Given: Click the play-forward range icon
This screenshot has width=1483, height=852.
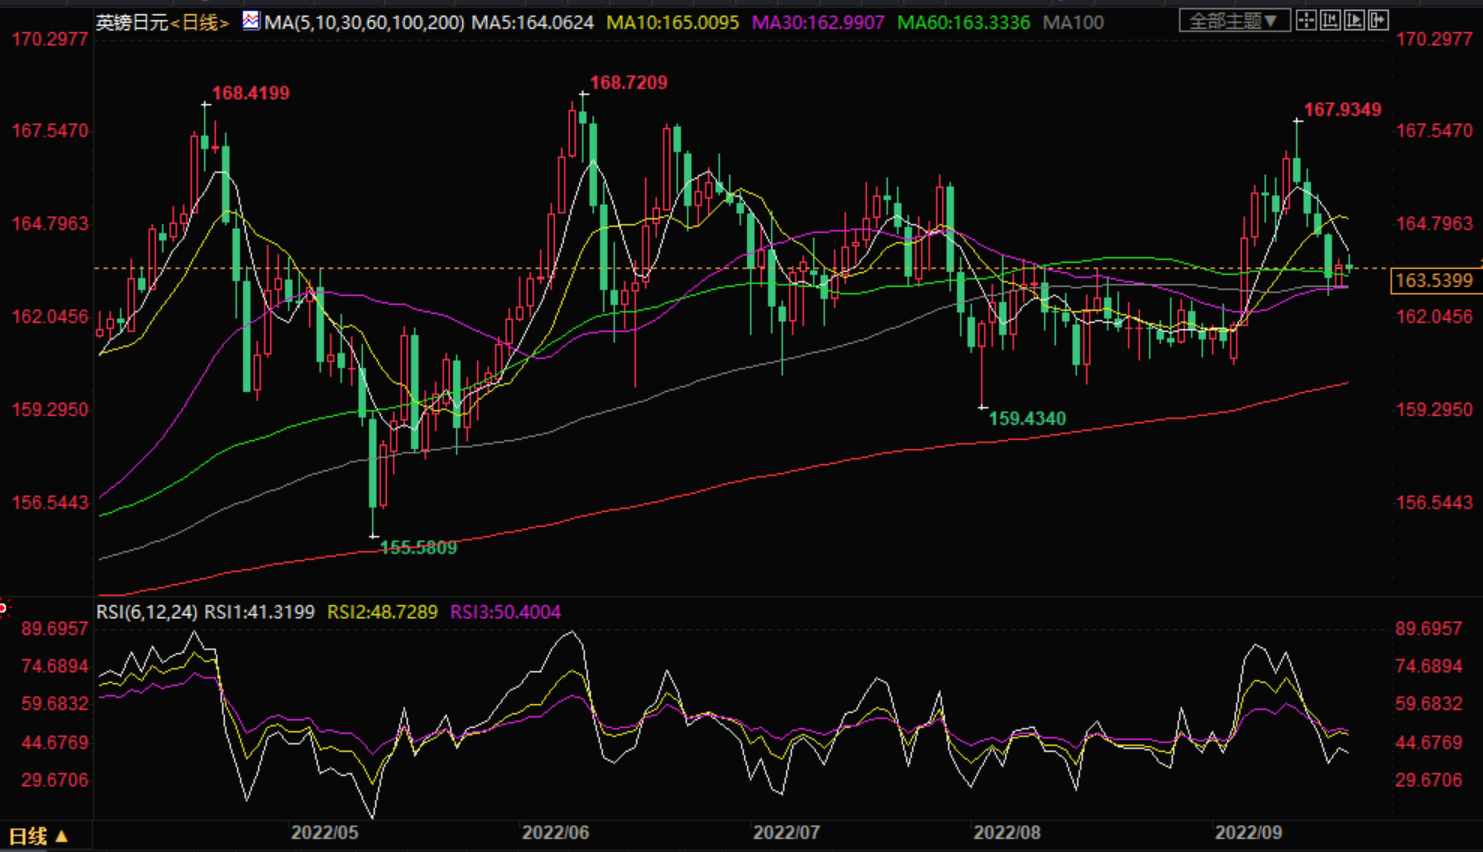Looking at the screenshot, I should tap(1354, 20).
